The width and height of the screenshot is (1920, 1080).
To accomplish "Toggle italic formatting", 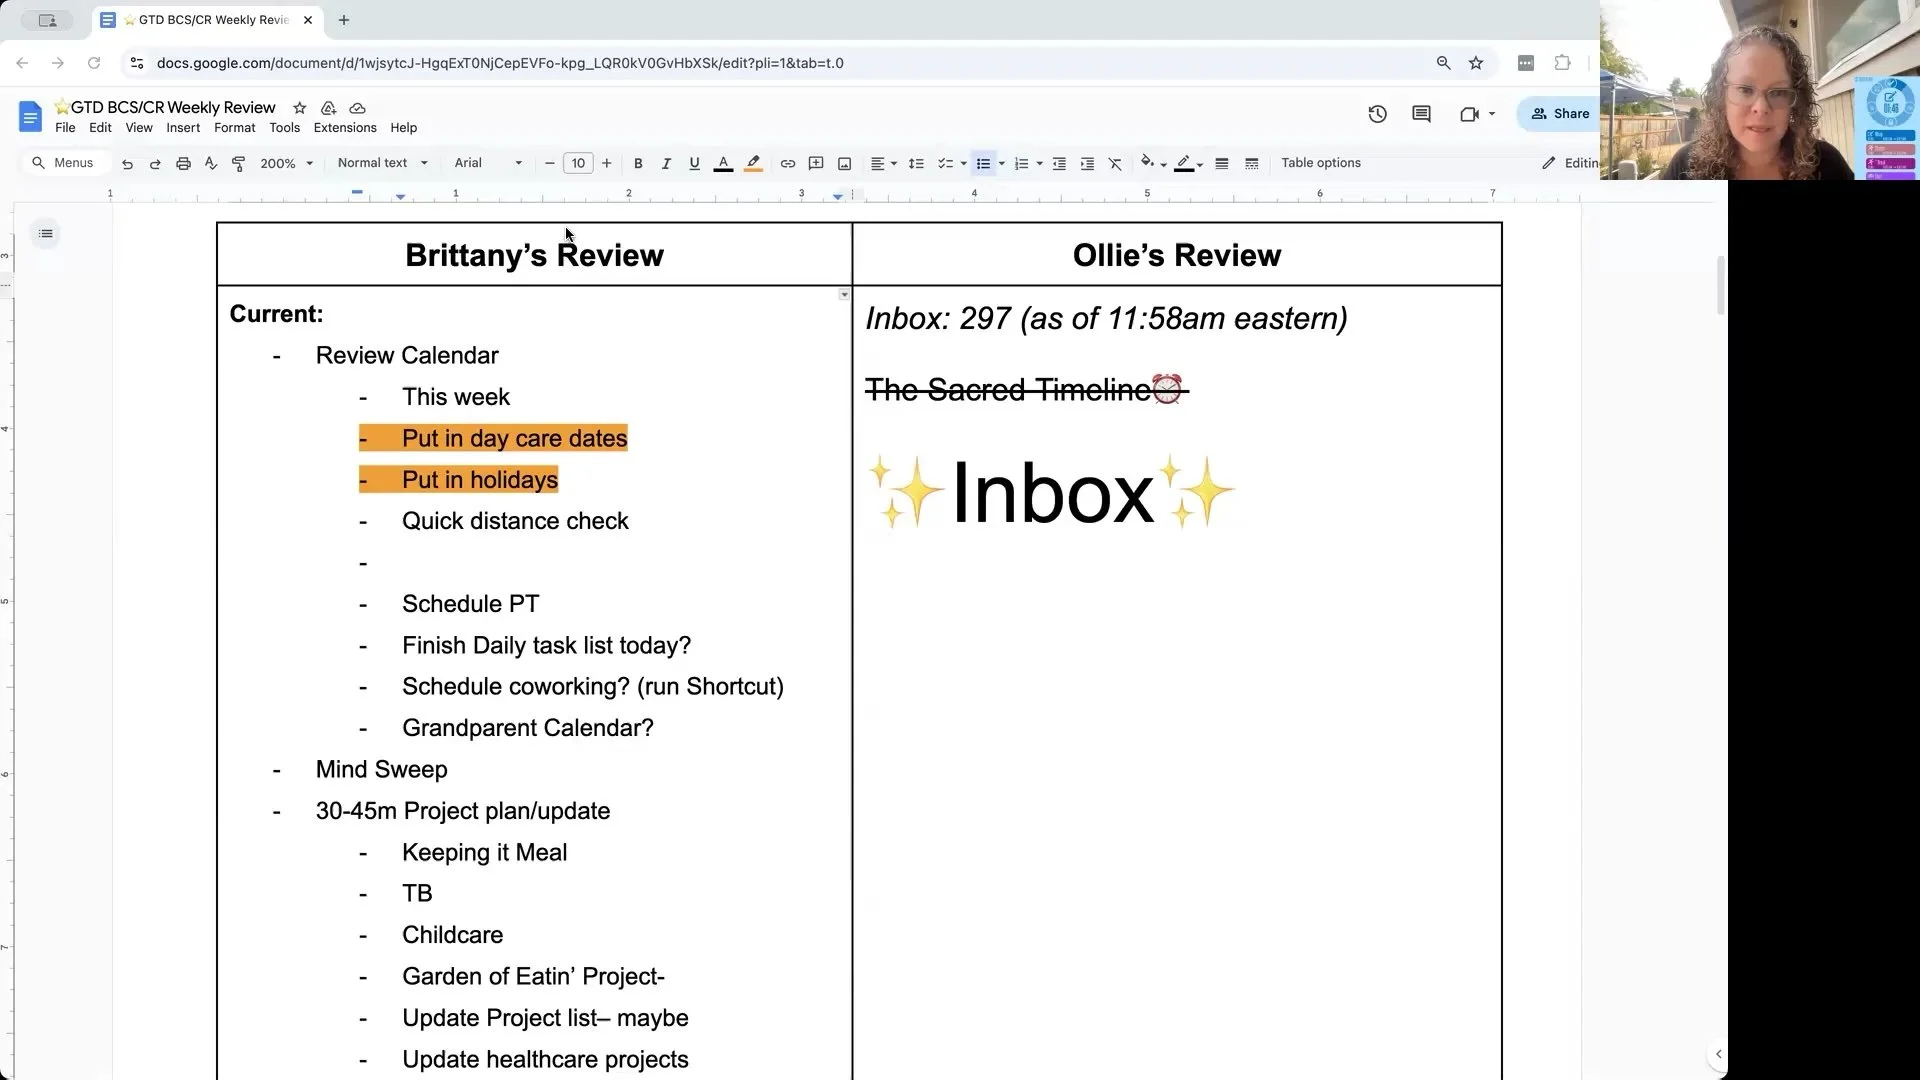I will (666, 163).
